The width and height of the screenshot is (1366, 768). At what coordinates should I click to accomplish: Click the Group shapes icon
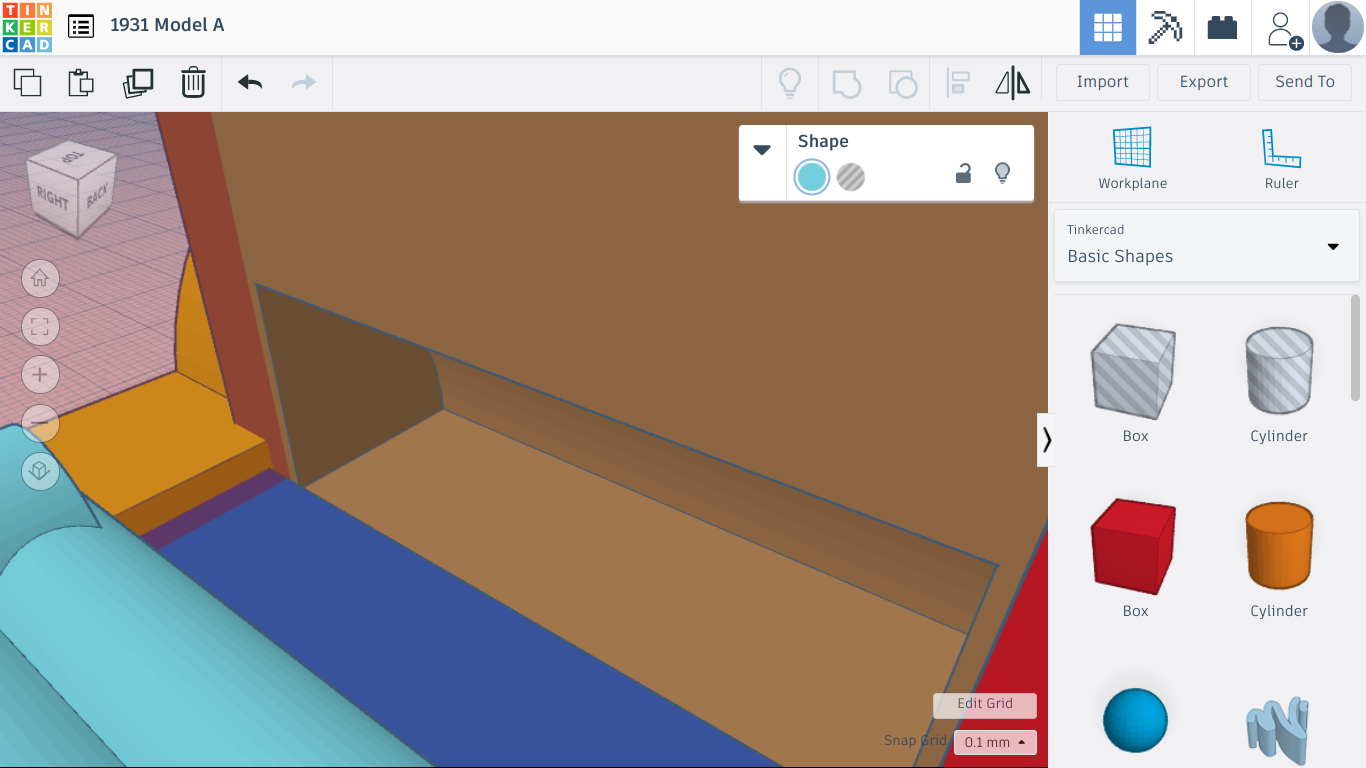(847, 83)
